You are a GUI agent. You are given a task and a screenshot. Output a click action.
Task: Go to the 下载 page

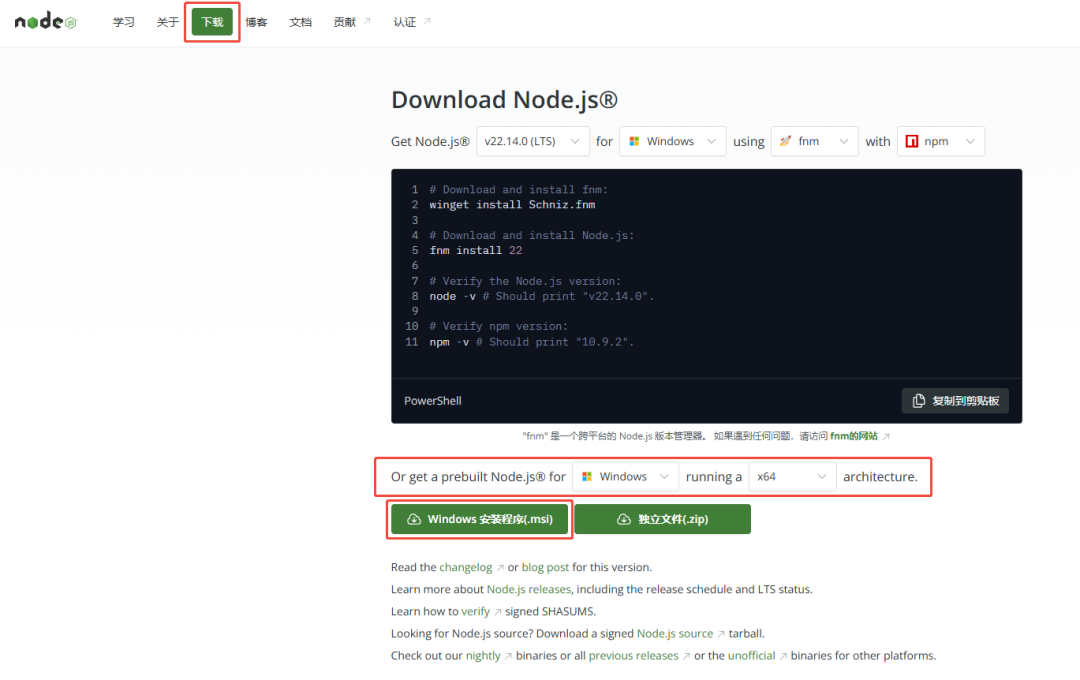coord(212,22)
